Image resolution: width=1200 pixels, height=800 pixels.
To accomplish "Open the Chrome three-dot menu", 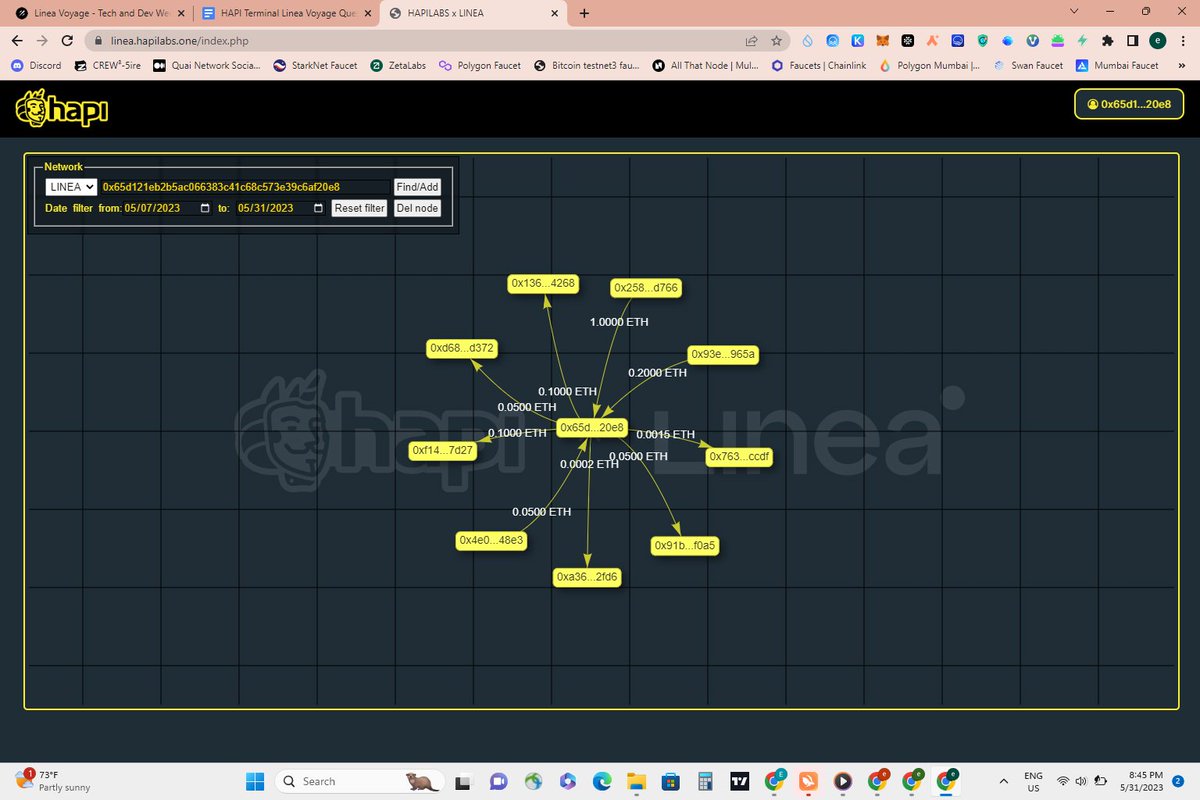I will [1183, 41].
